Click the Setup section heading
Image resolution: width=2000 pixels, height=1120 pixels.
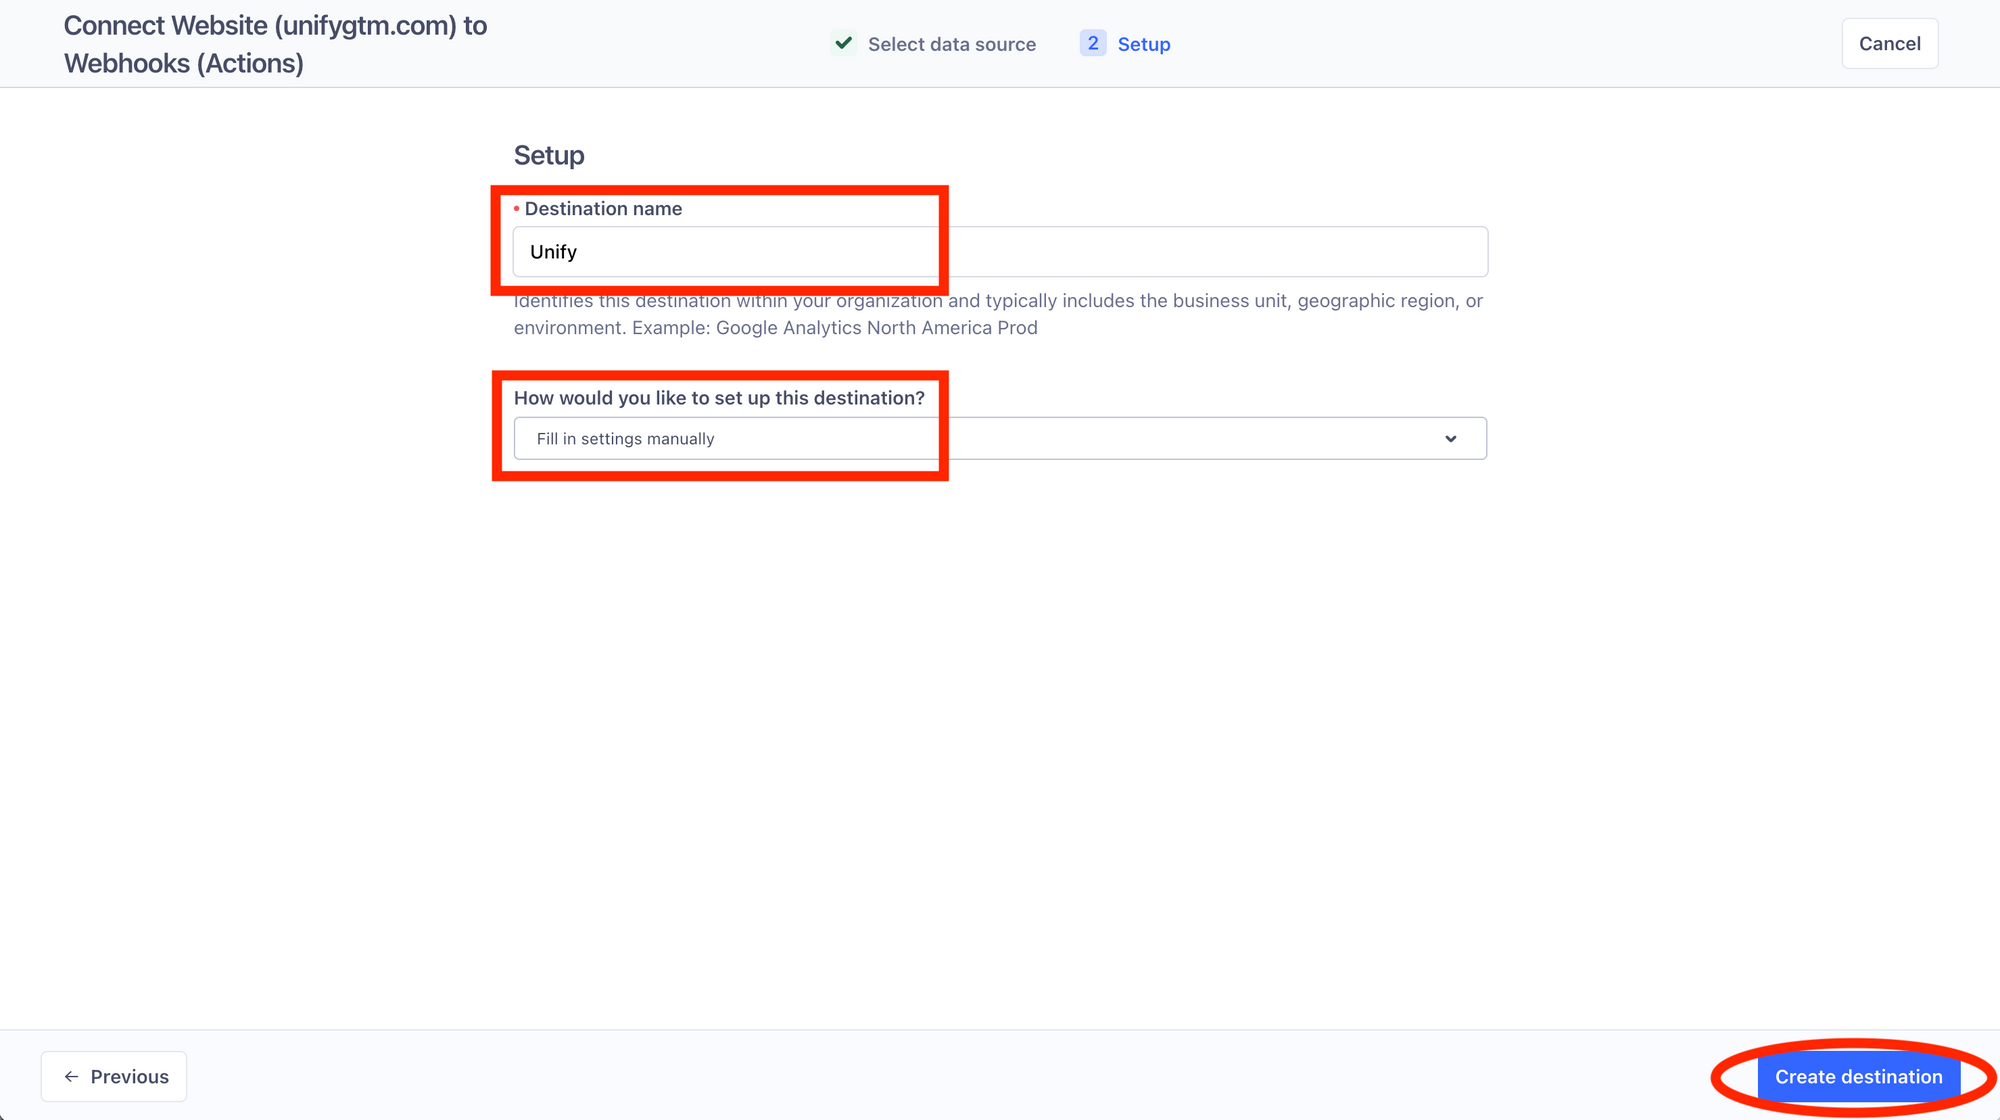pyautogui.click(x=549, y=155)
